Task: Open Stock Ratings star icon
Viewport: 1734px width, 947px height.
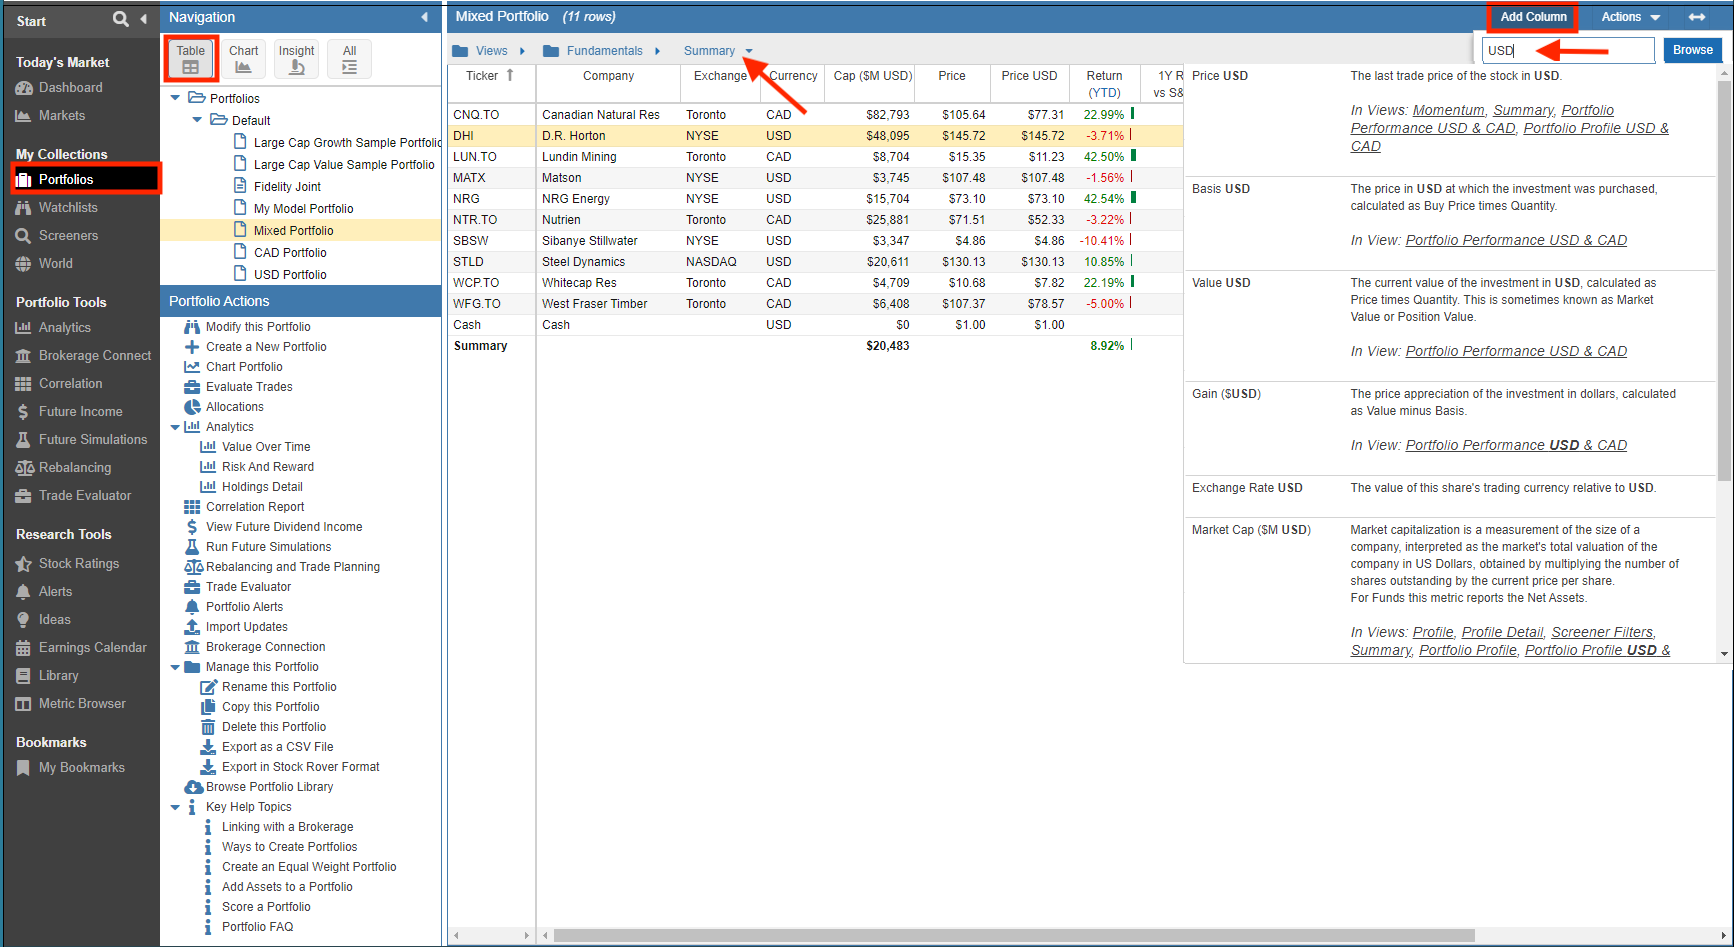Action: click(24, 564)
